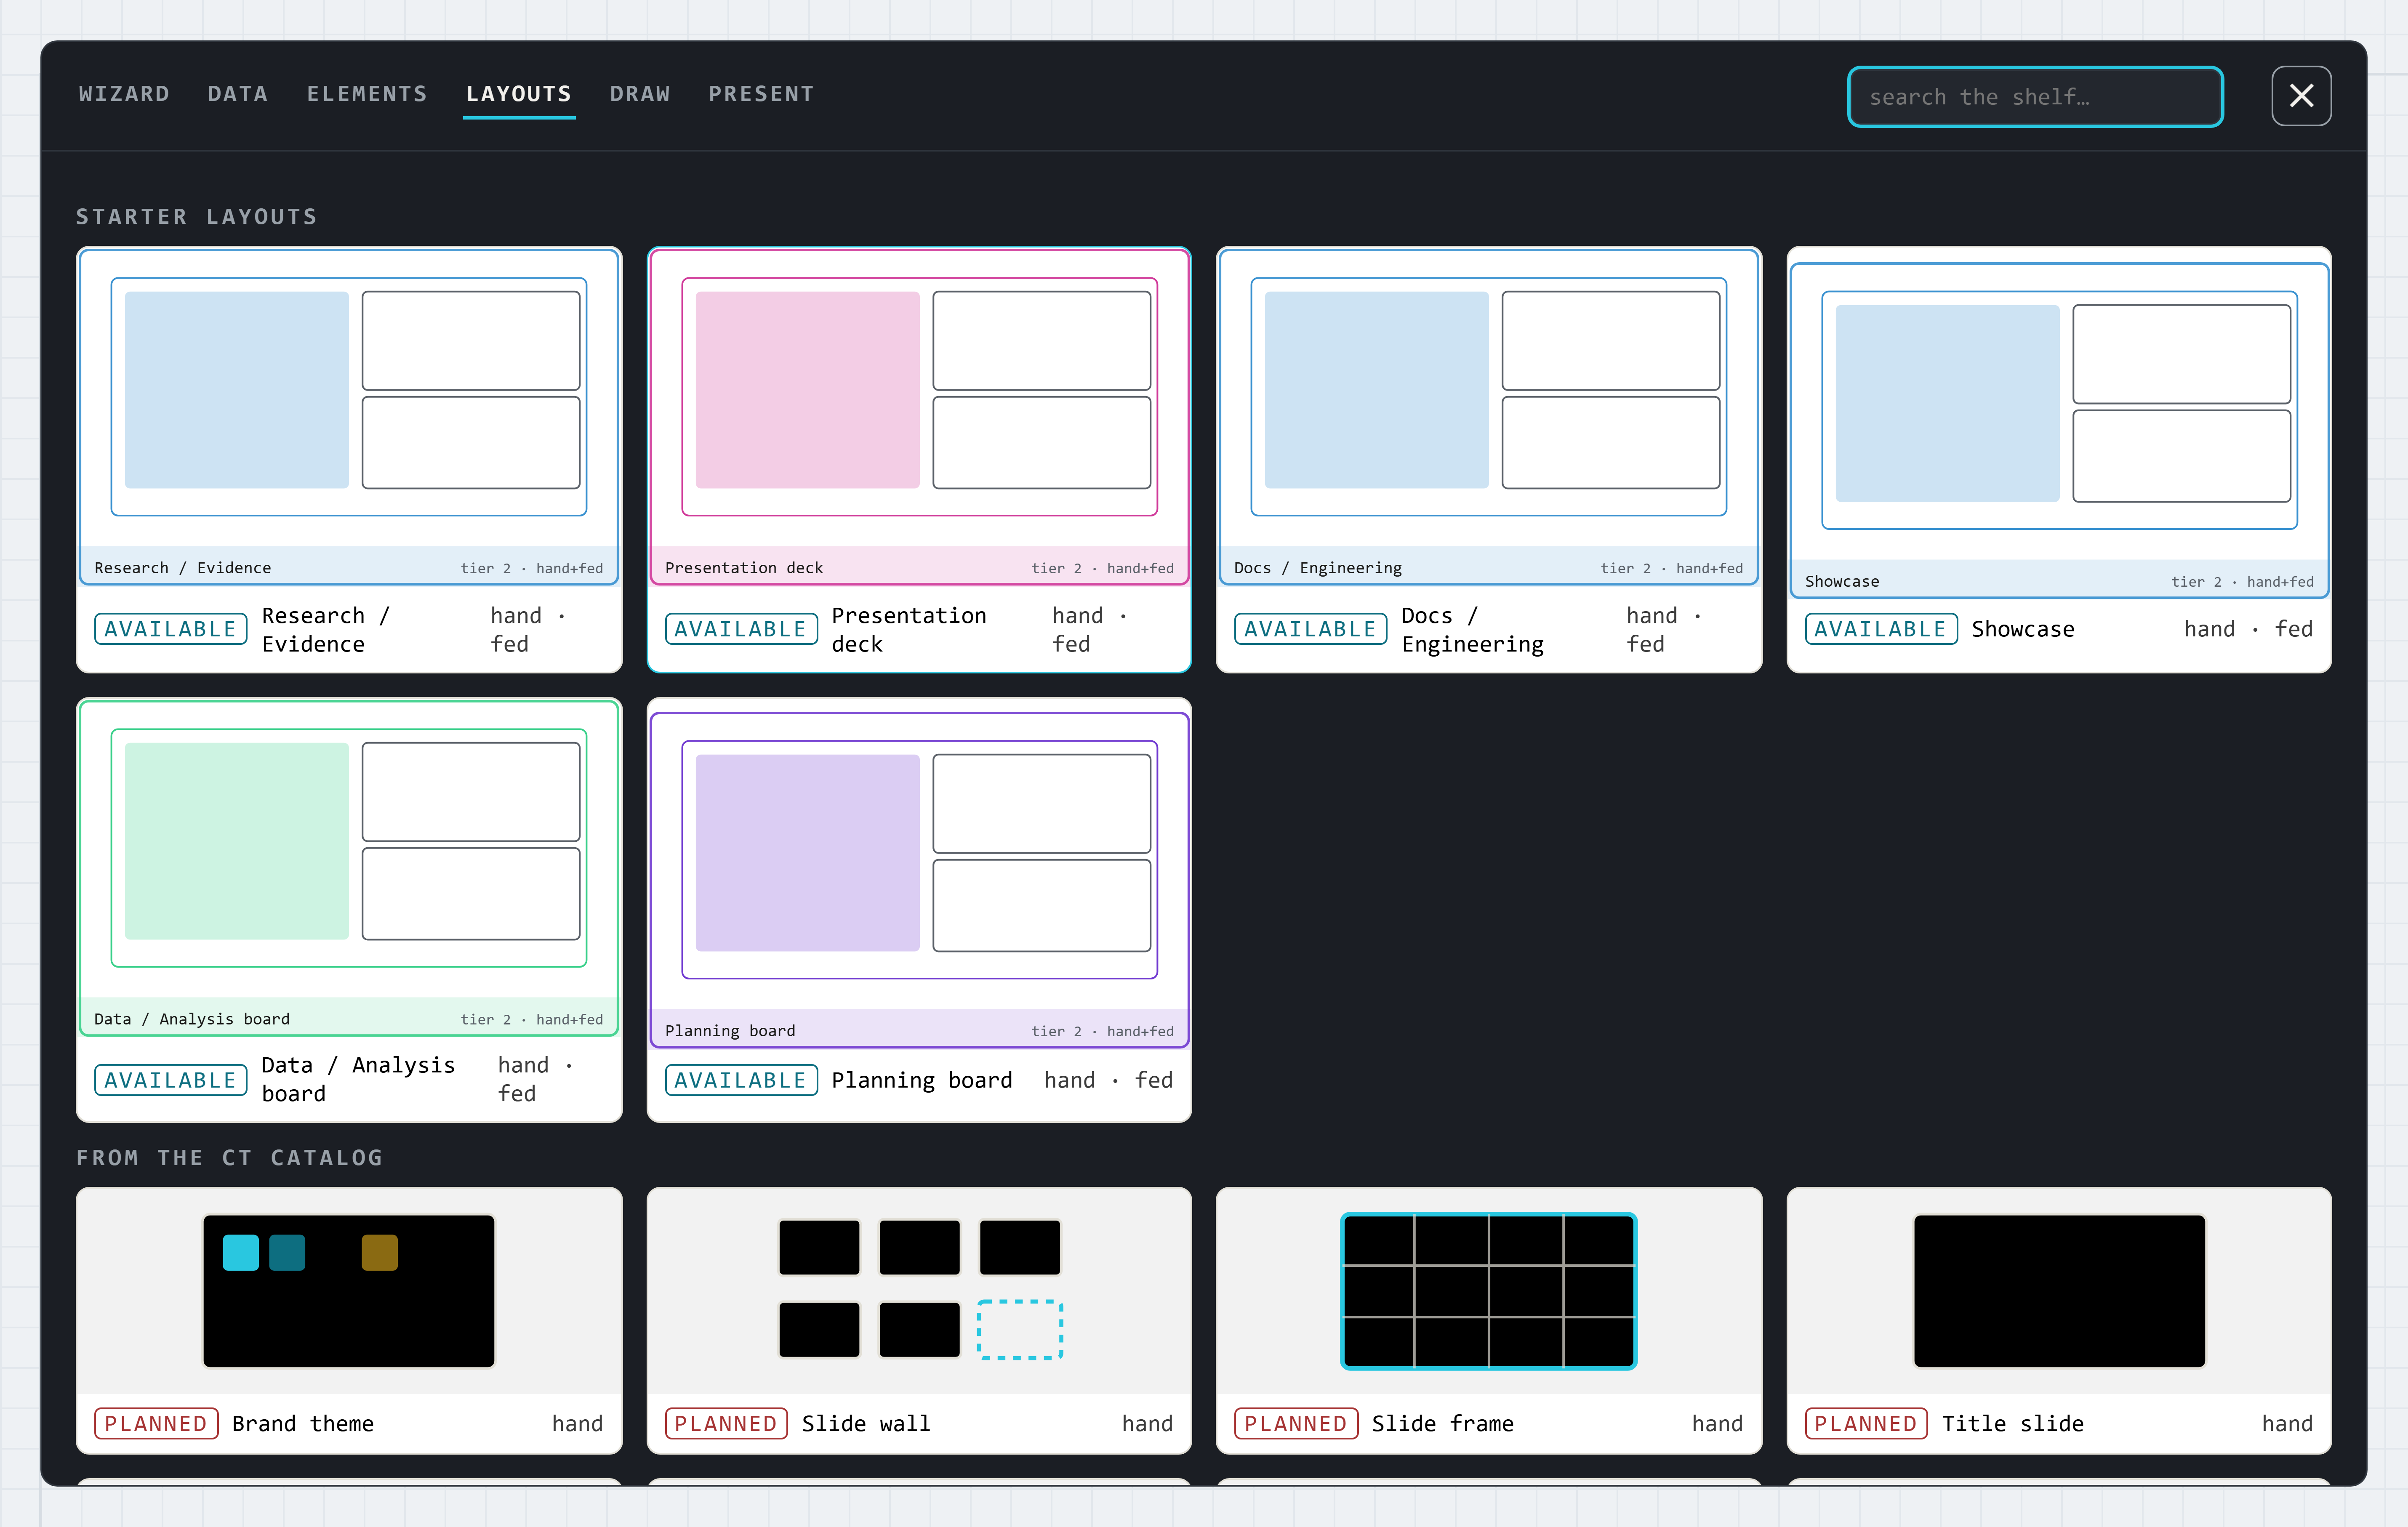
Task: Click AVAILABLE badge on Showcase card
Action: [1880, 629]
